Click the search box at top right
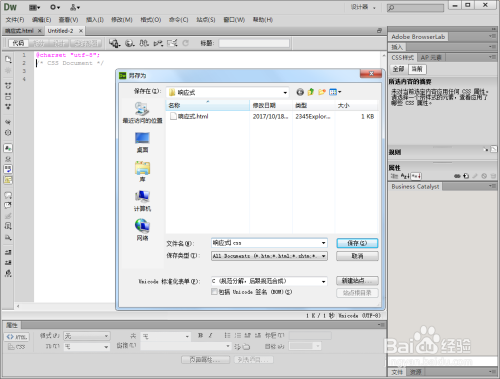 pos(415,8)
